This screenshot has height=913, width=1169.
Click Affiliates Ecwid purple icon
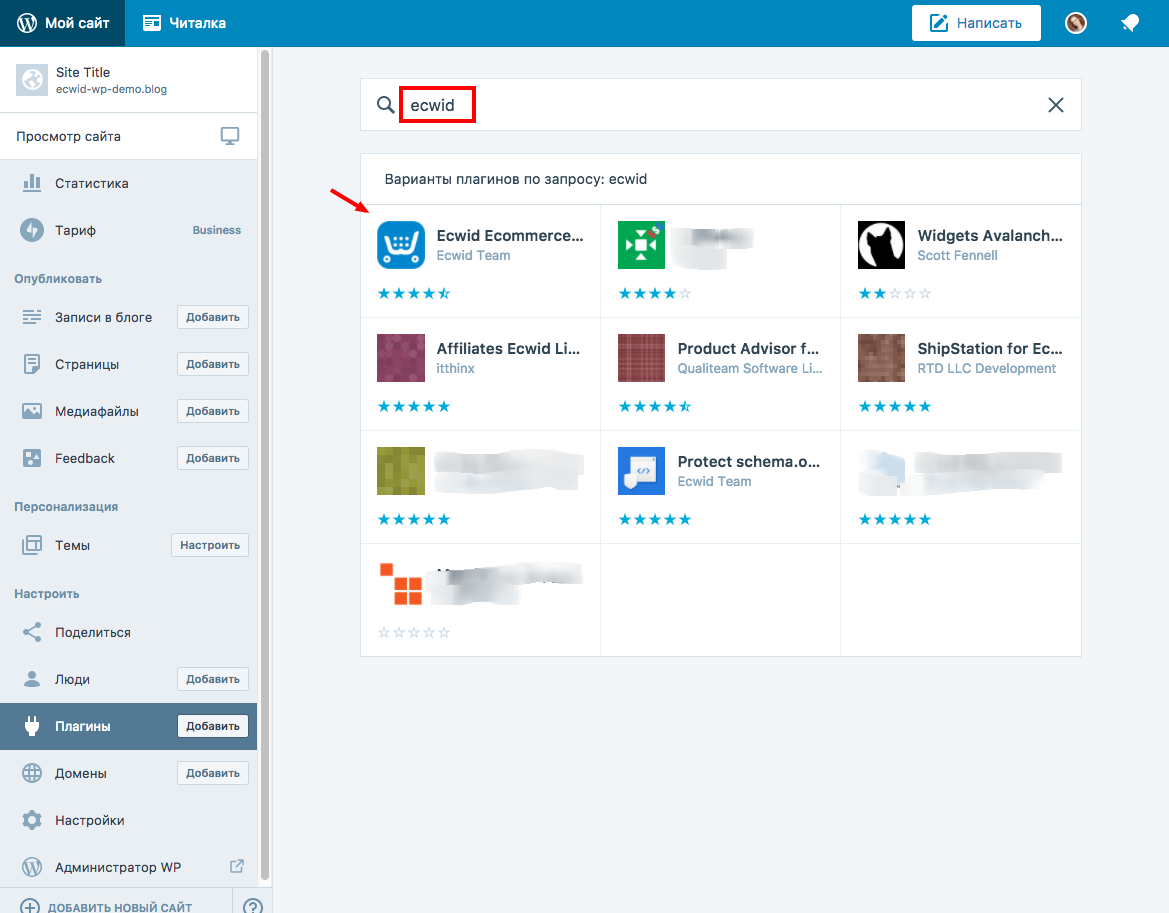point(401,358)
